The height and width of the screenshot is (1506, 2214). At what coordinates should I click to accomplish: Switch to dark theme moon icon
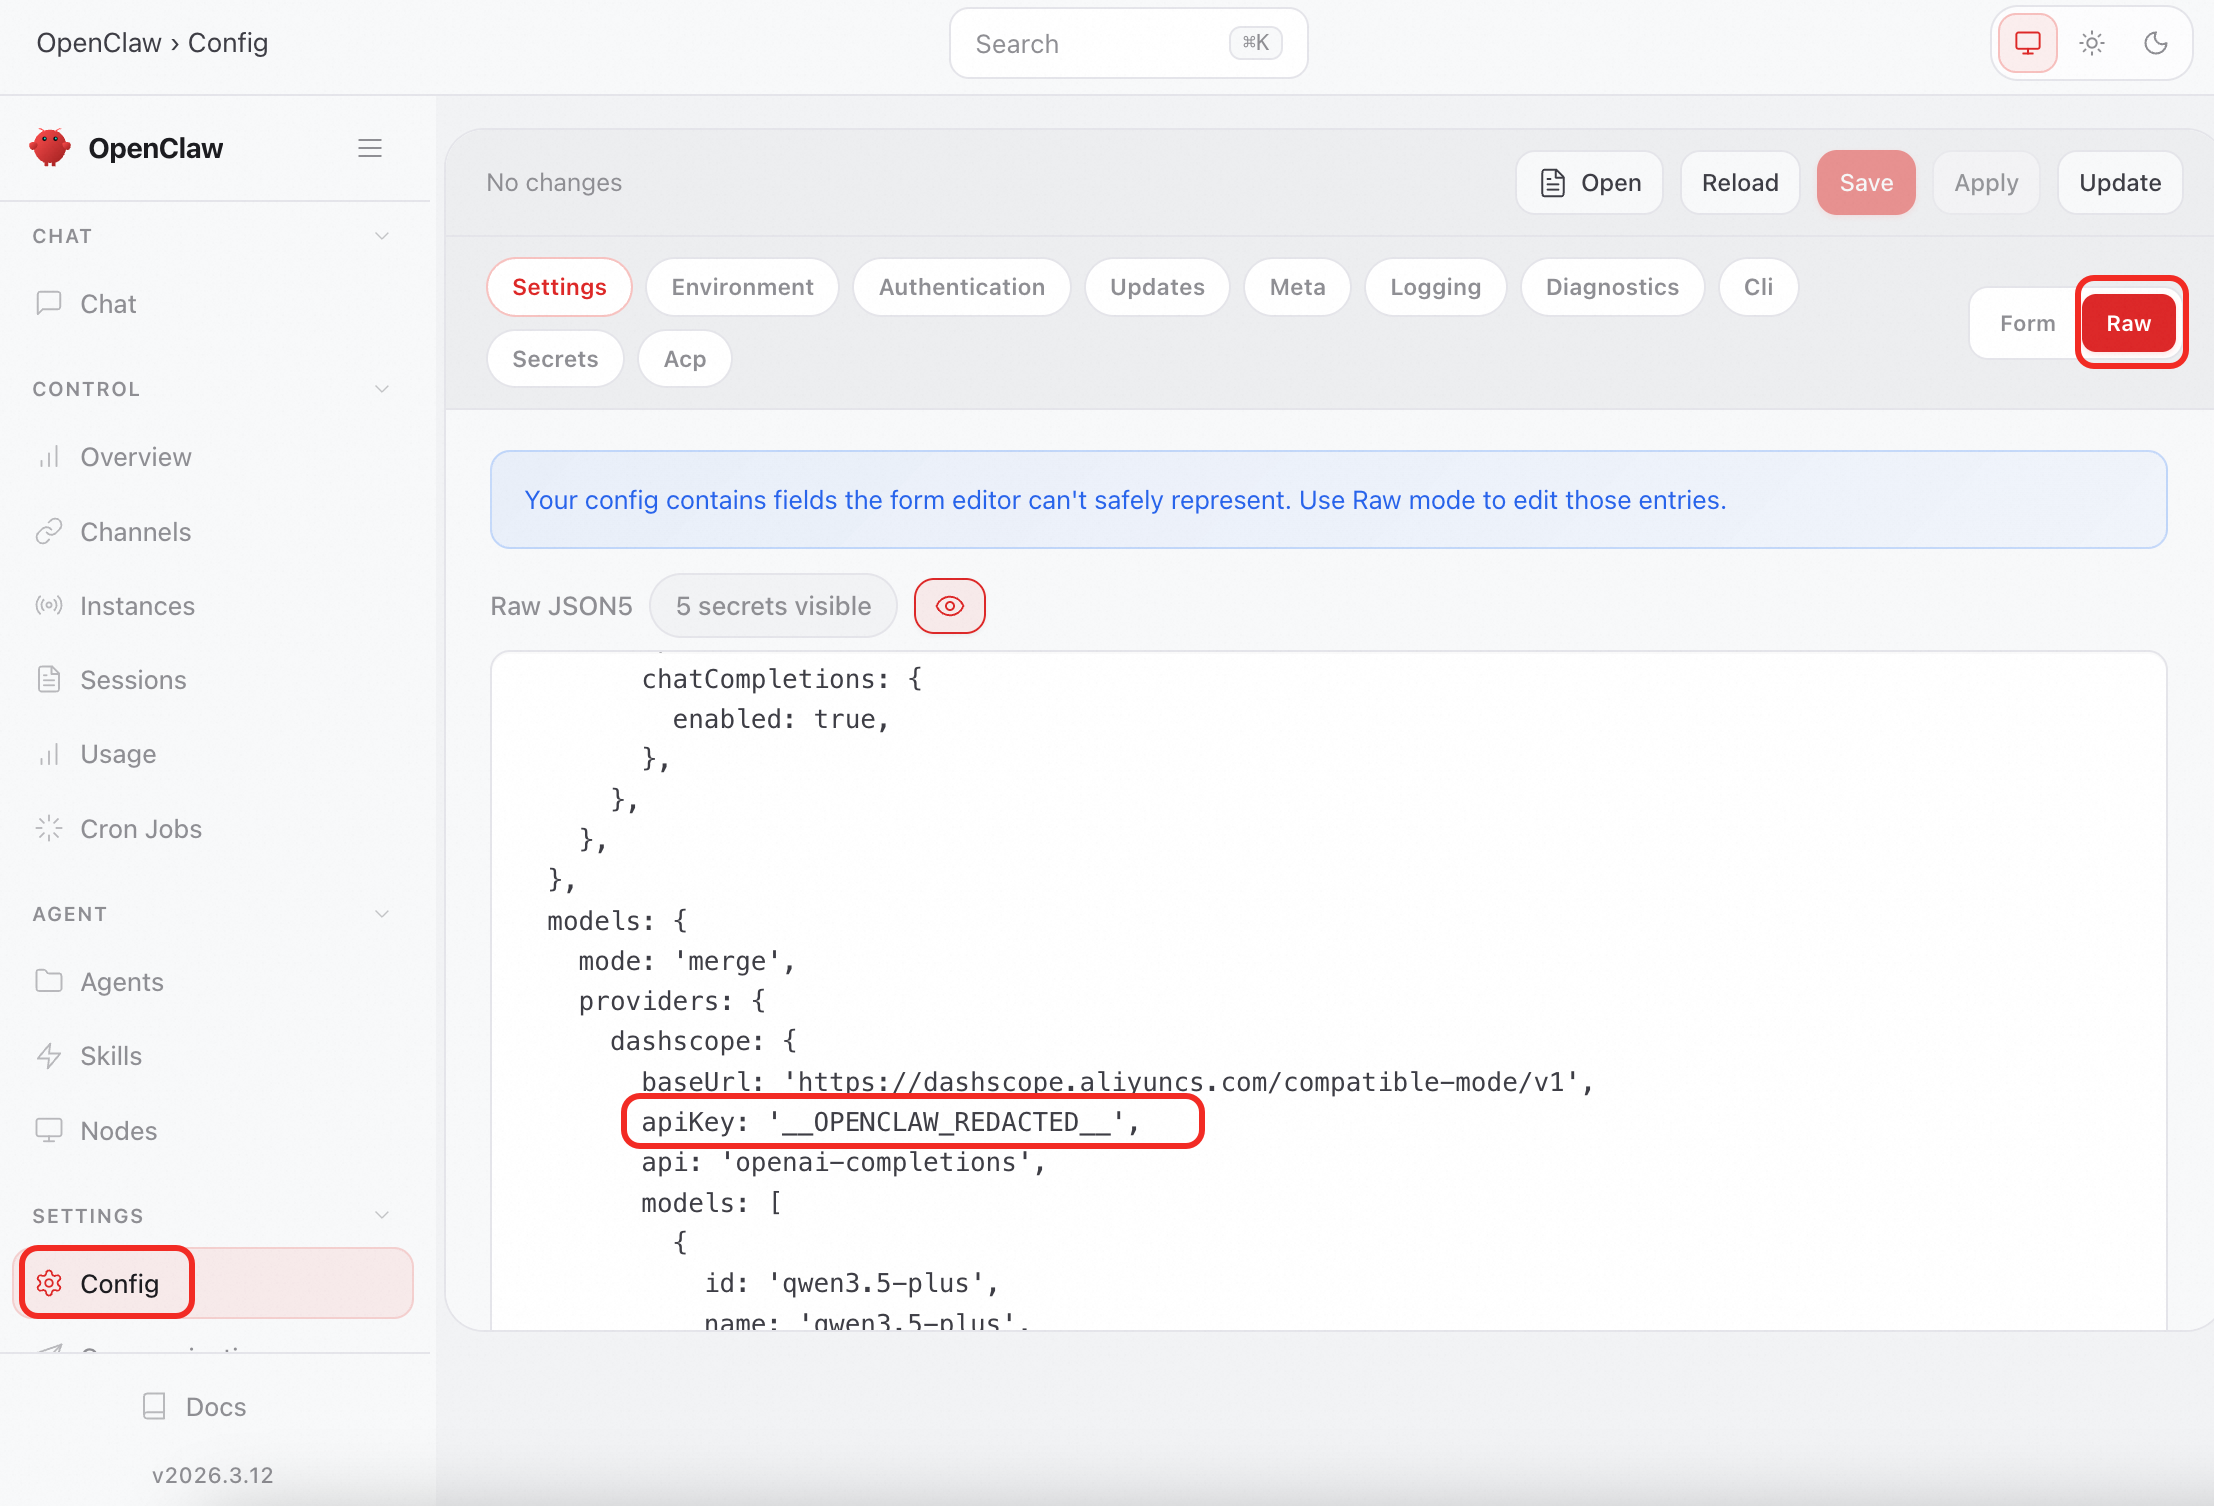pos(2155,43)
